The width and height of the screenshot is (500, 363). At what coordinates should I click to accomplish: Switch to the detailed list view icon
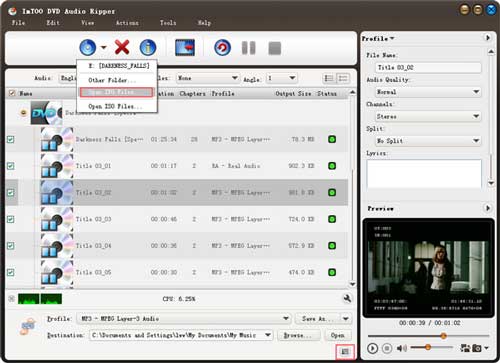coord(343,78)
